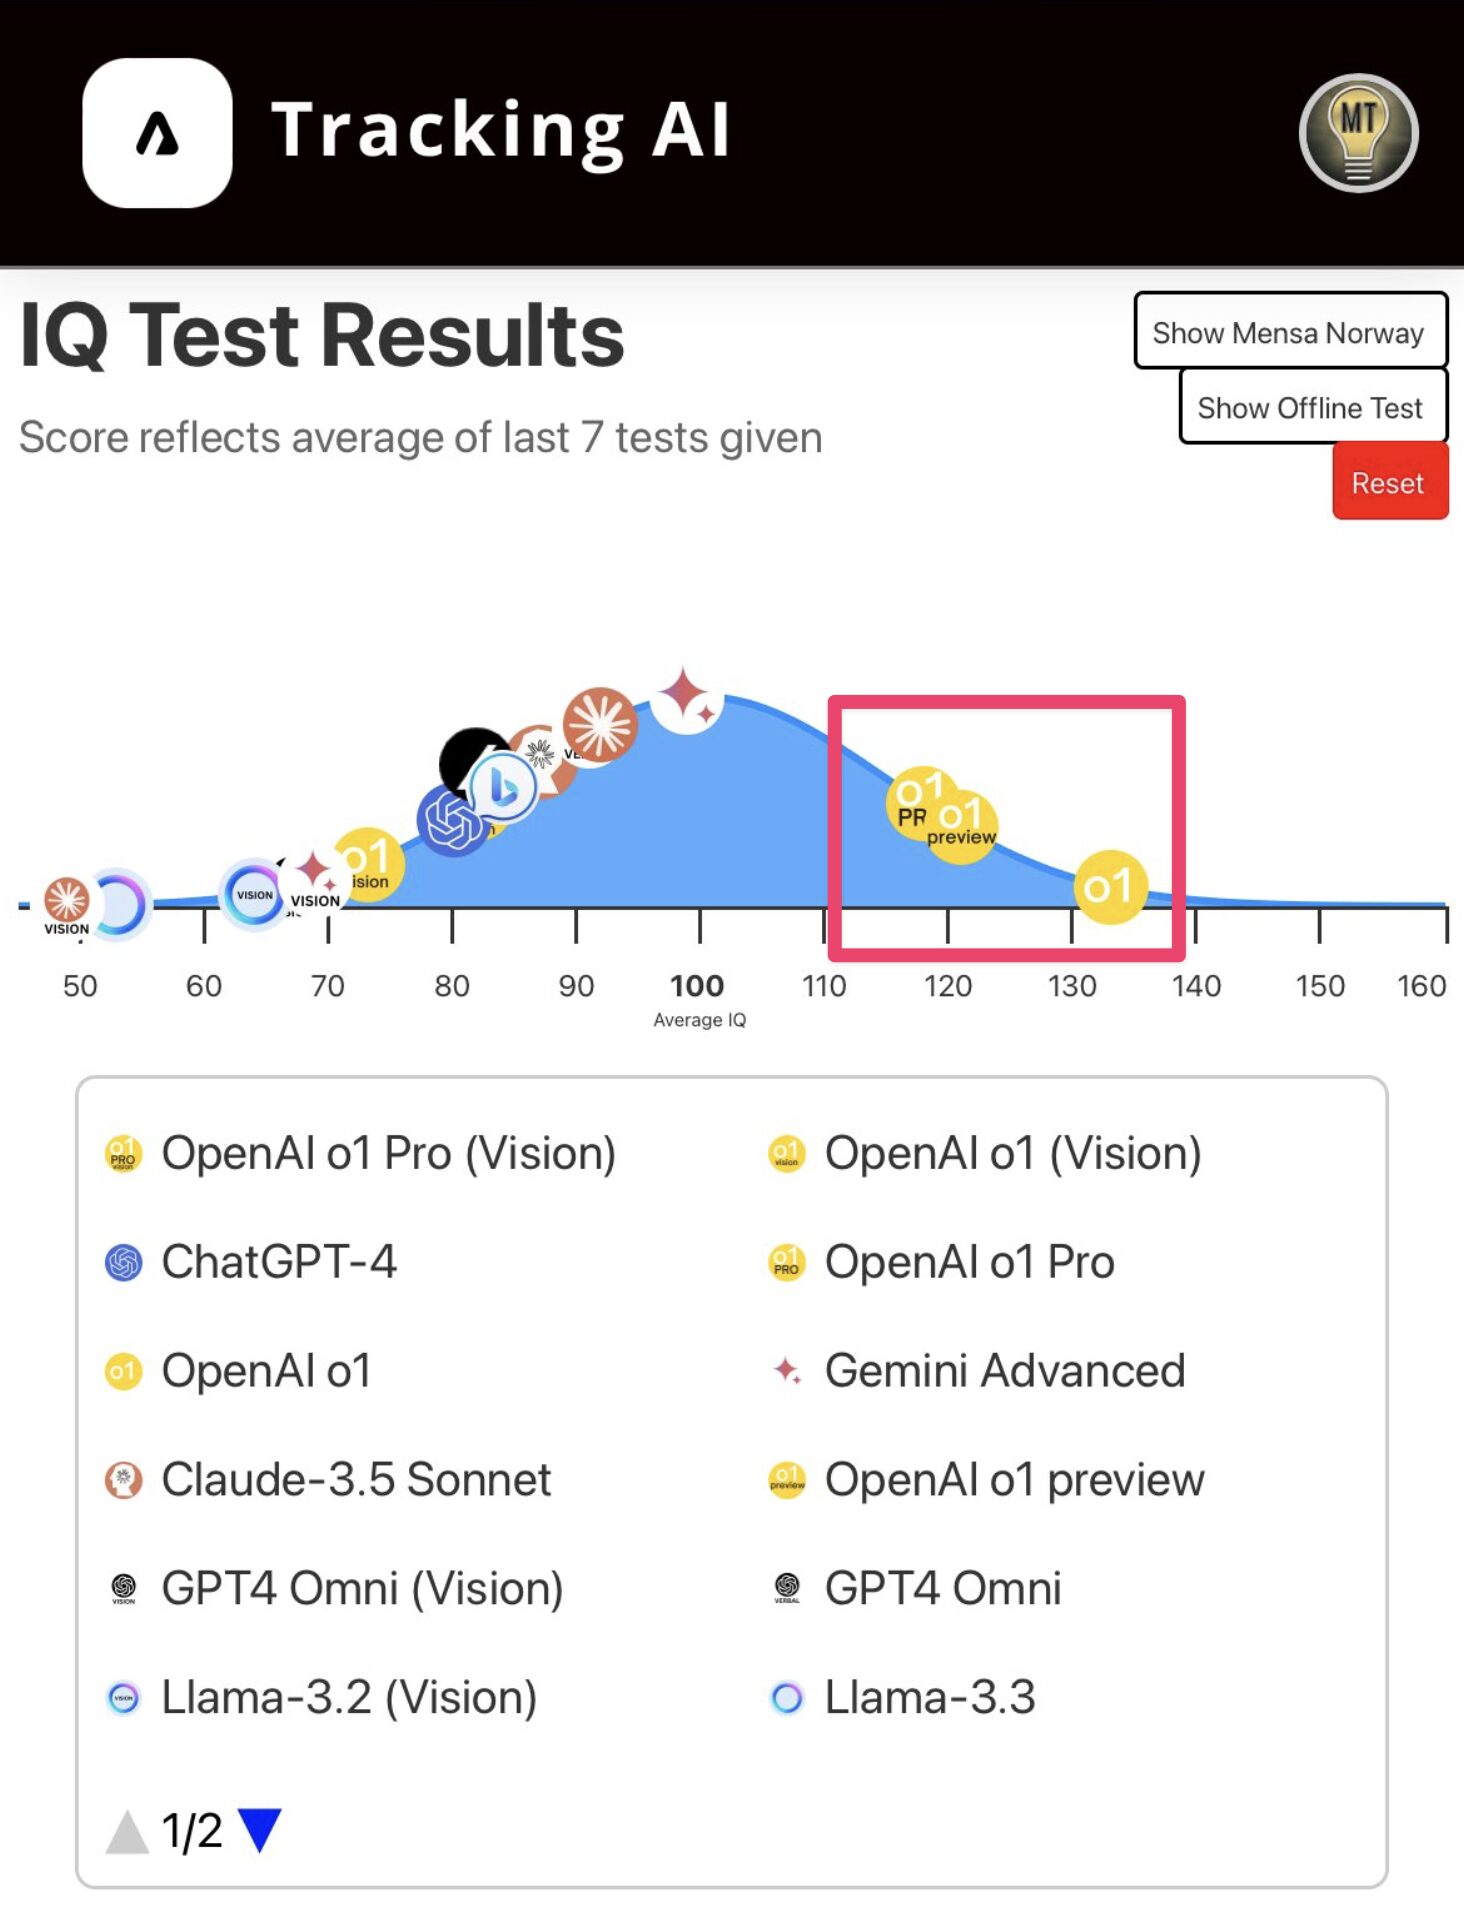The width and height of the screenshot is (1464, 1922).
Task: Go to previous legend page arrow
Action: tap(127, 1831)
